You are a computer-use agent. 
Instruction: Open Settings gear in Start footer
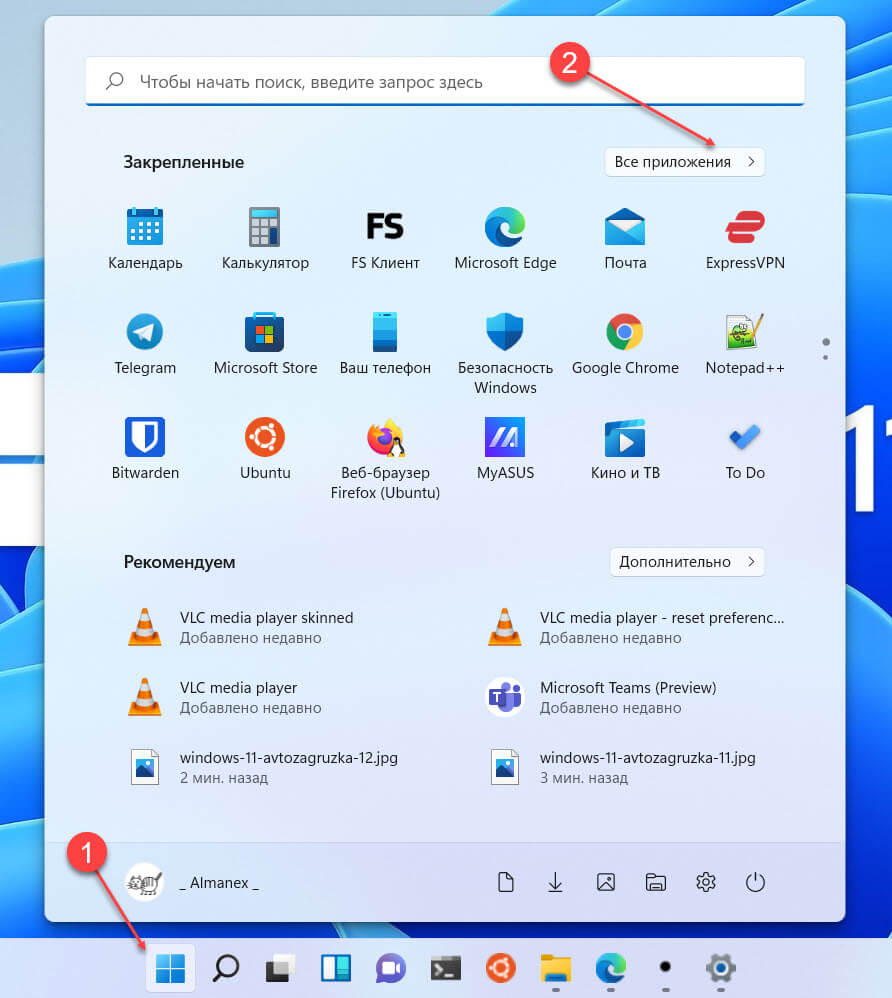[705, 882]
